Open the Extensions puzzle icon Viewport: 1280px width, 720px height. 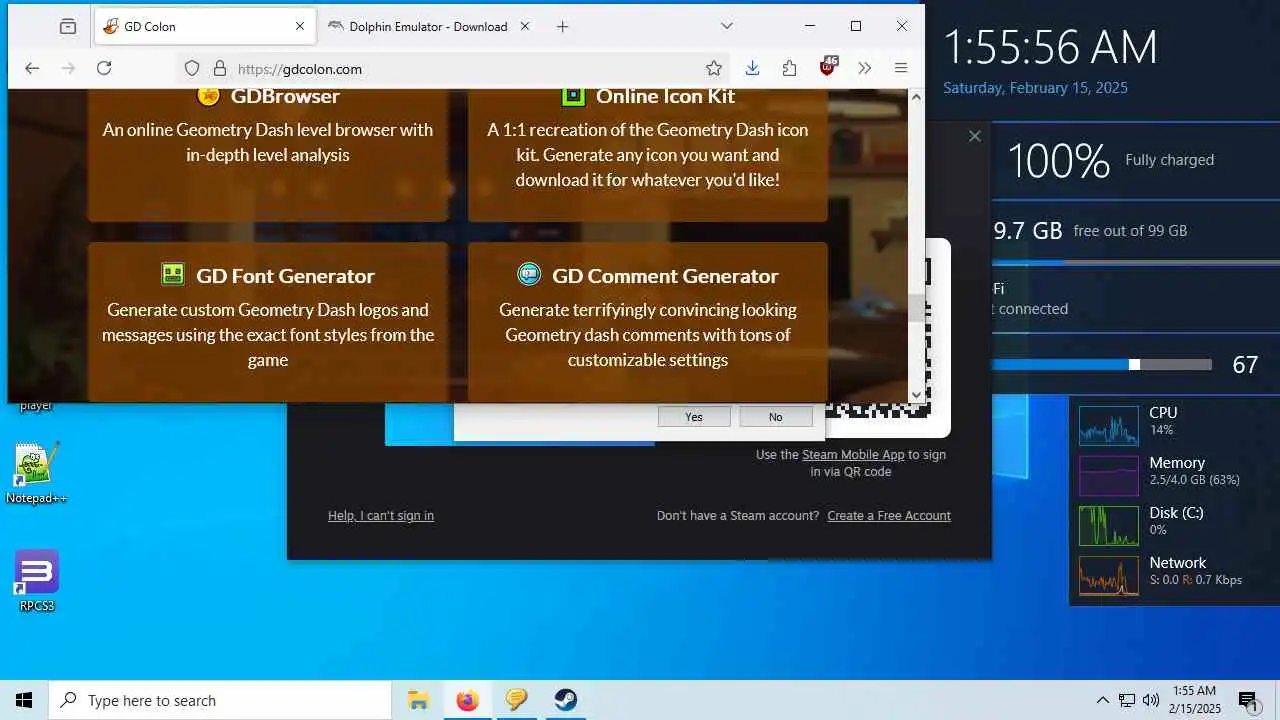[790, 68]
